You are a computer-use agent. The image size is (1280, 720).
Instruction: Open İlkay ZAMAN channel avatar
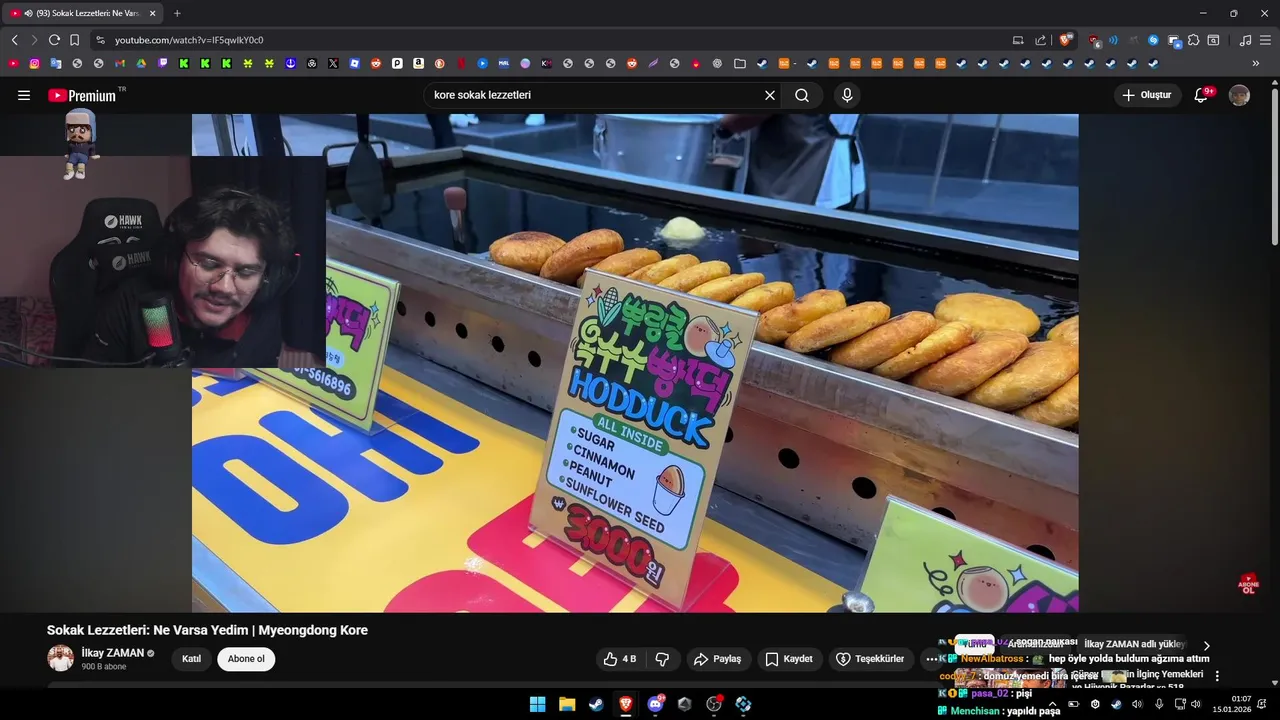tap(61, 658)
